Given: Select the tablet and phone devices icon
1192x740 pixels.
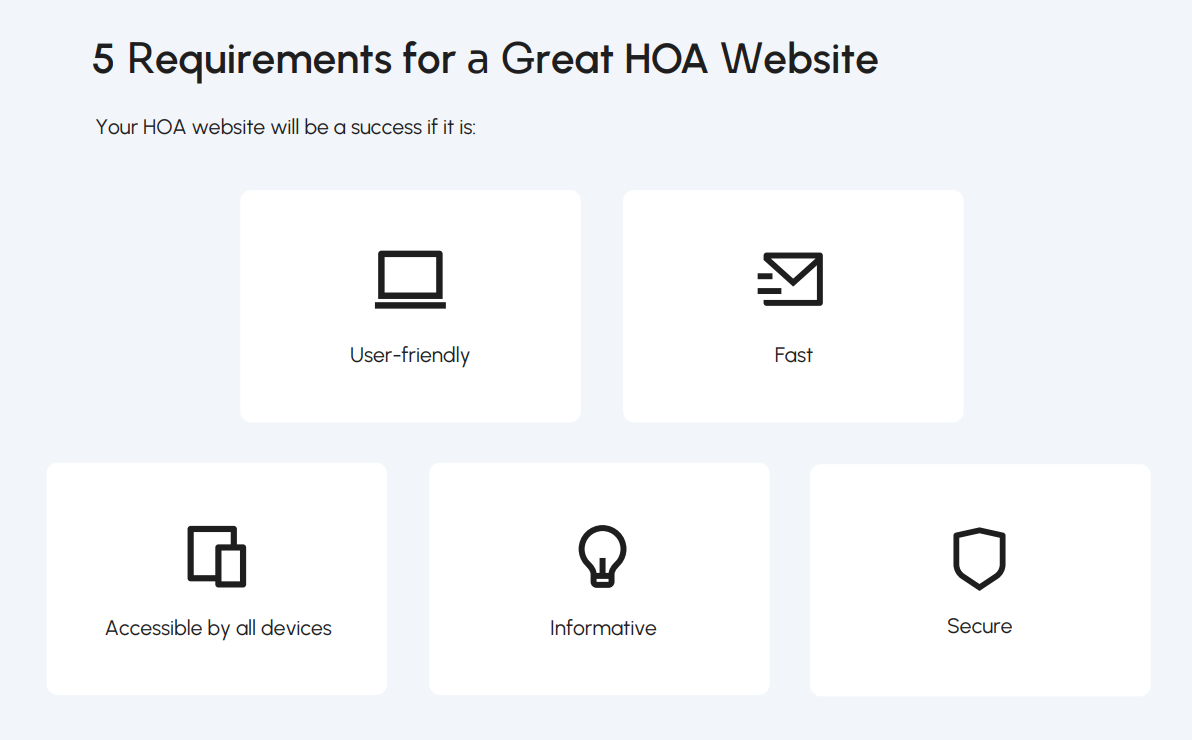Looking at the screenshot, I should click(217, 556).
